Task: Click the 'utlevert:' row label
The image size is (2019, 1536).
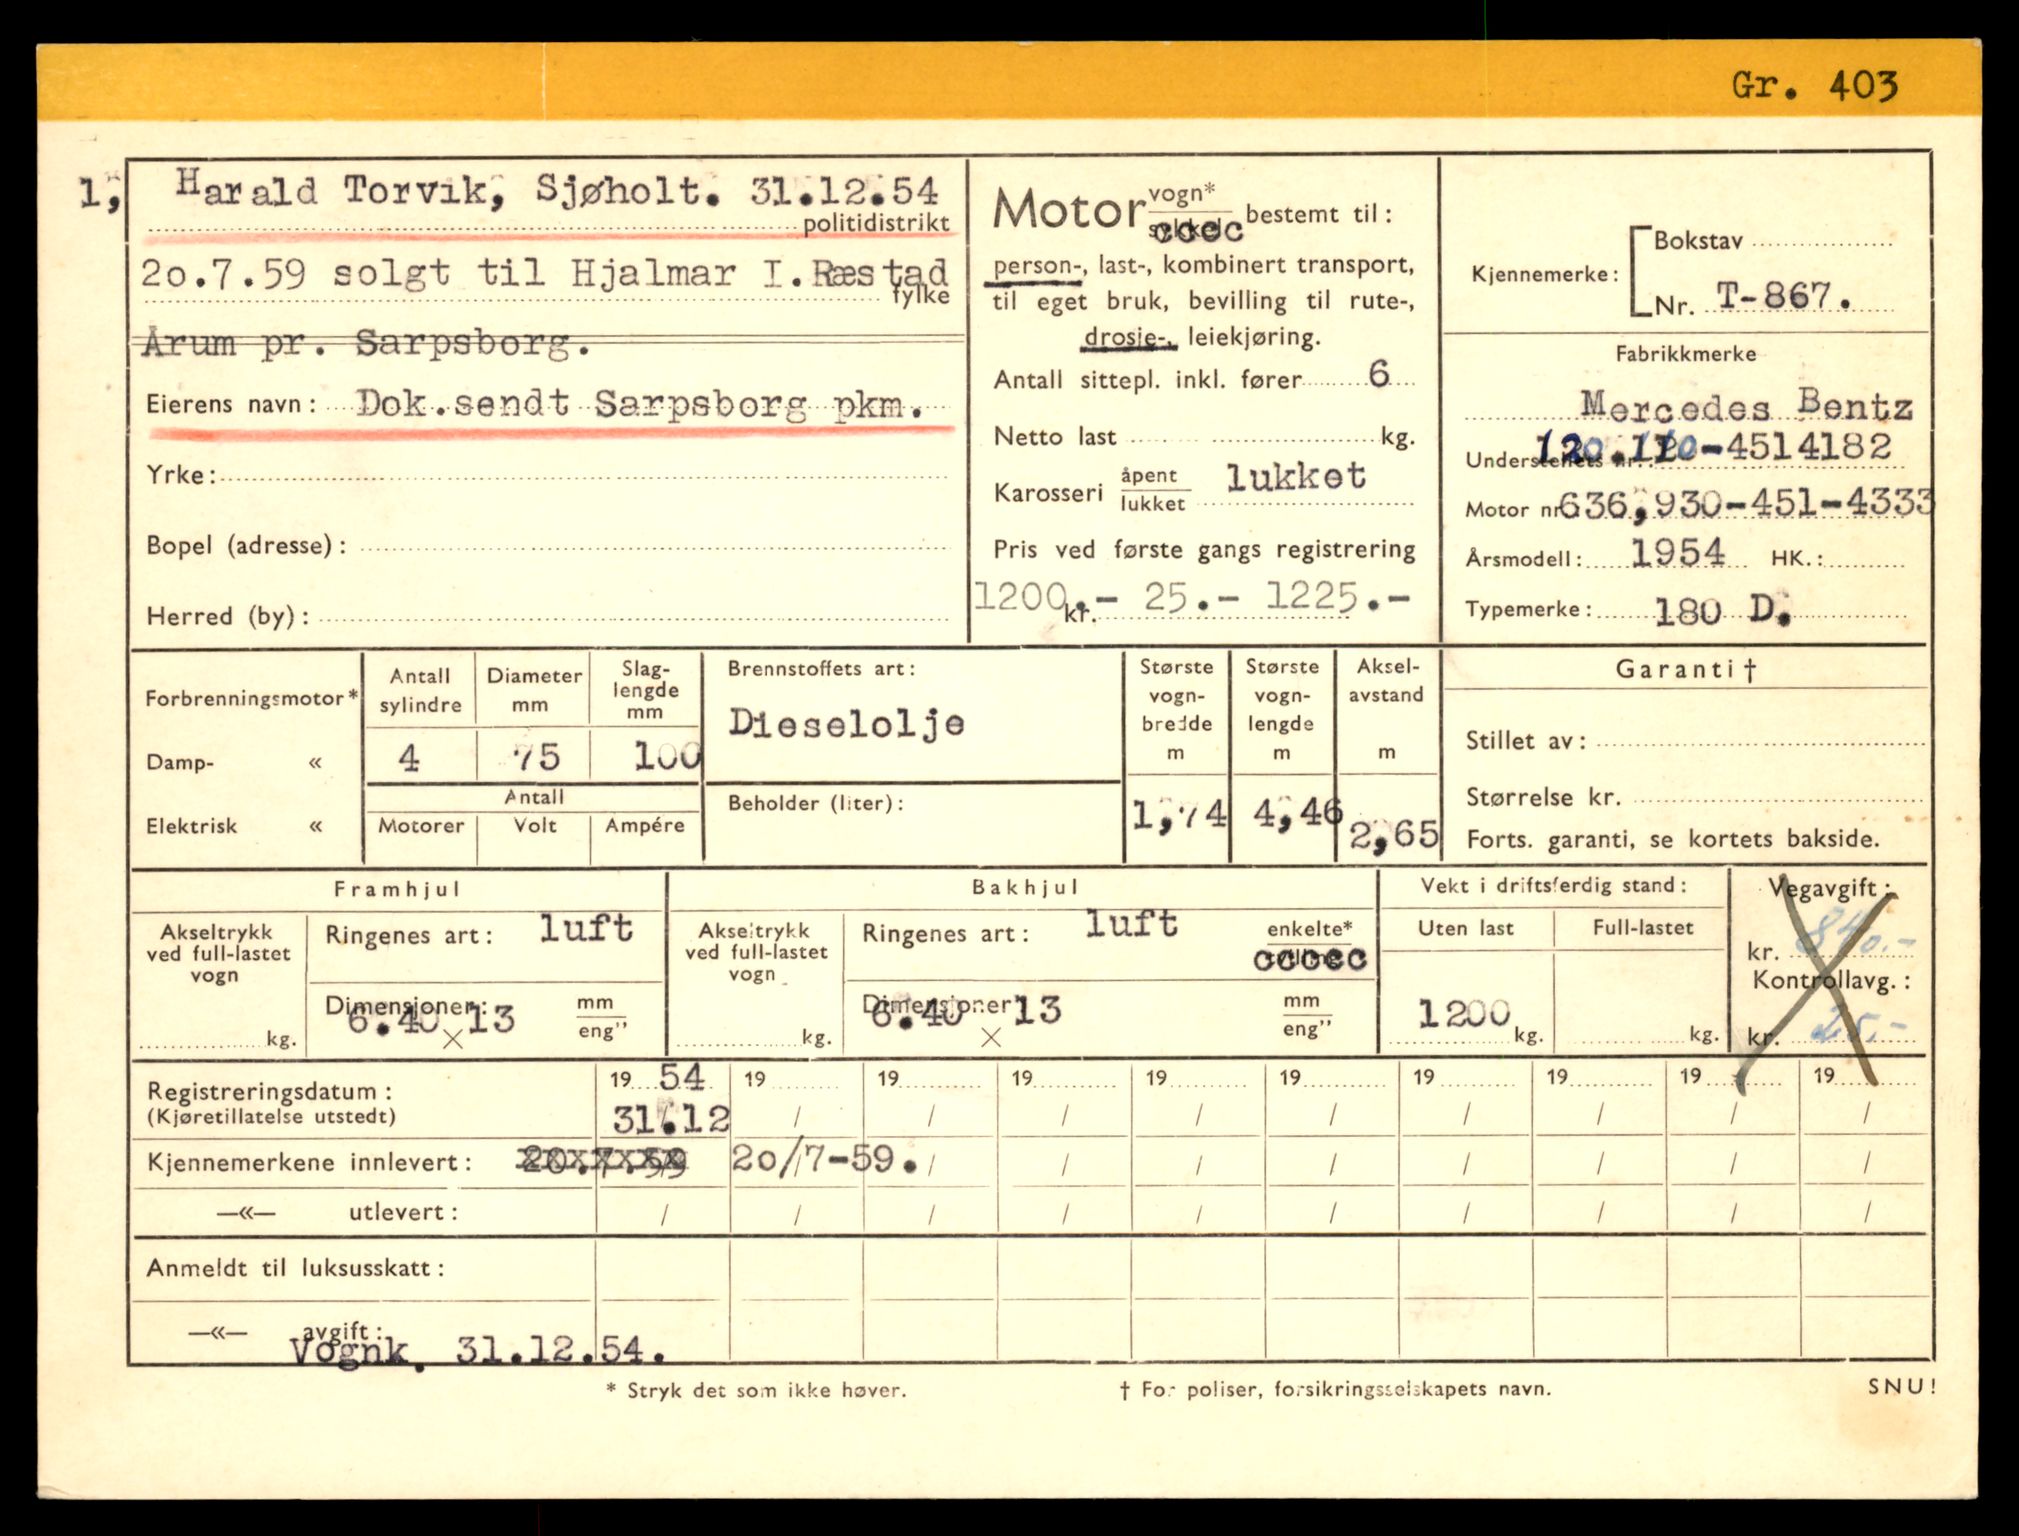Action: (403, 1212)
